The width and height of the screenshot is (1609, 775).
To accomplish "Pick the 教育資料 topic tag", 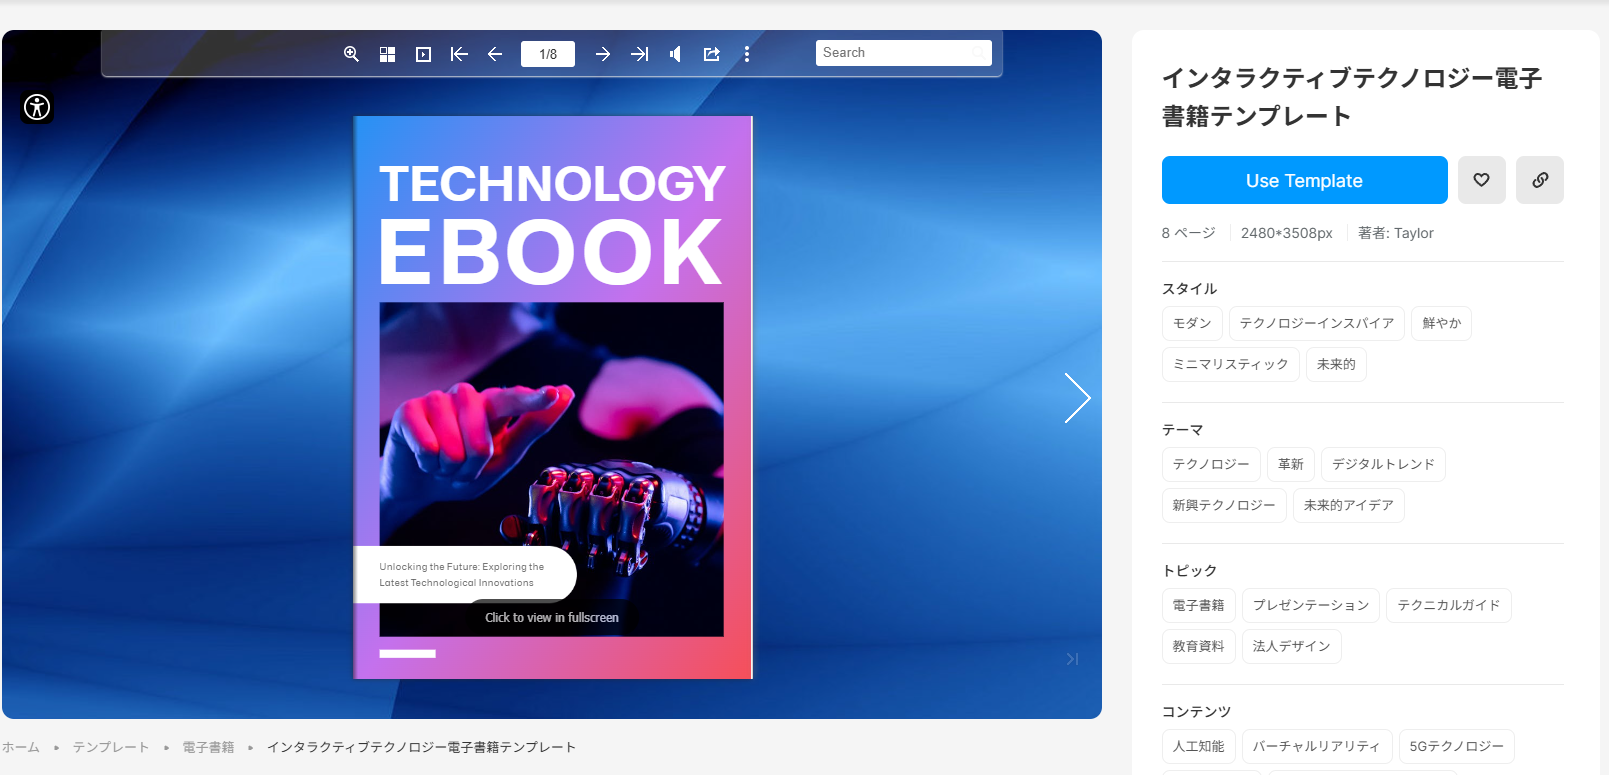I will 1199,646.
